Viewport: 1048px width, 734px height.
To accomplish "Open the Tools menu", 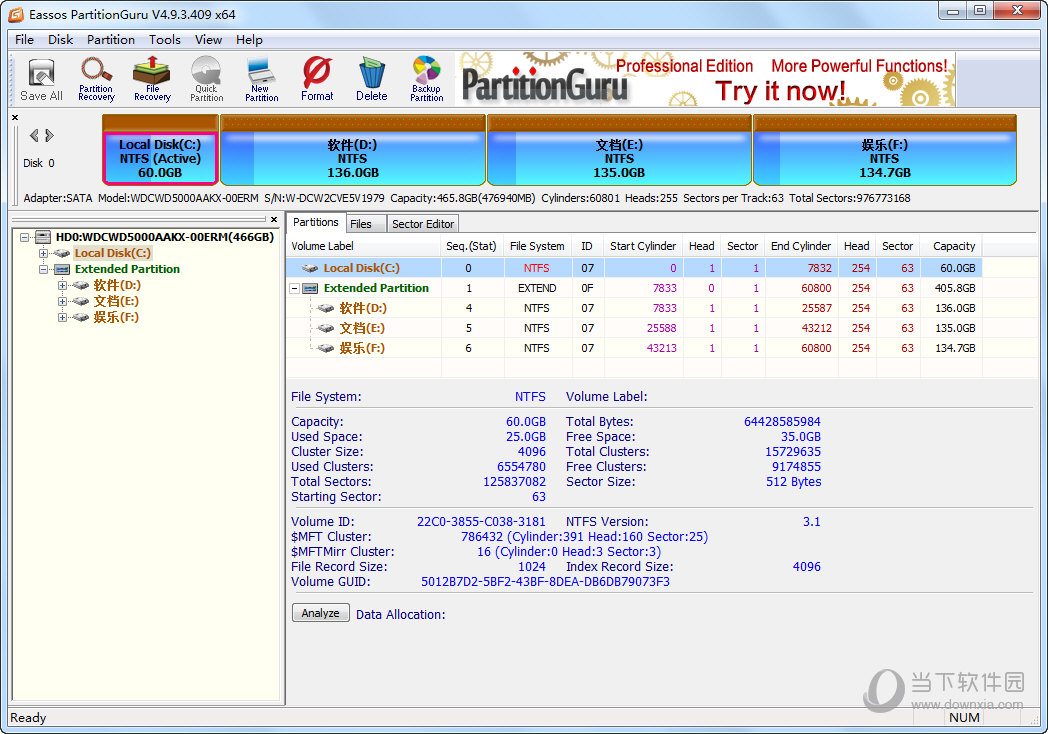I will [x=164, y=39].
